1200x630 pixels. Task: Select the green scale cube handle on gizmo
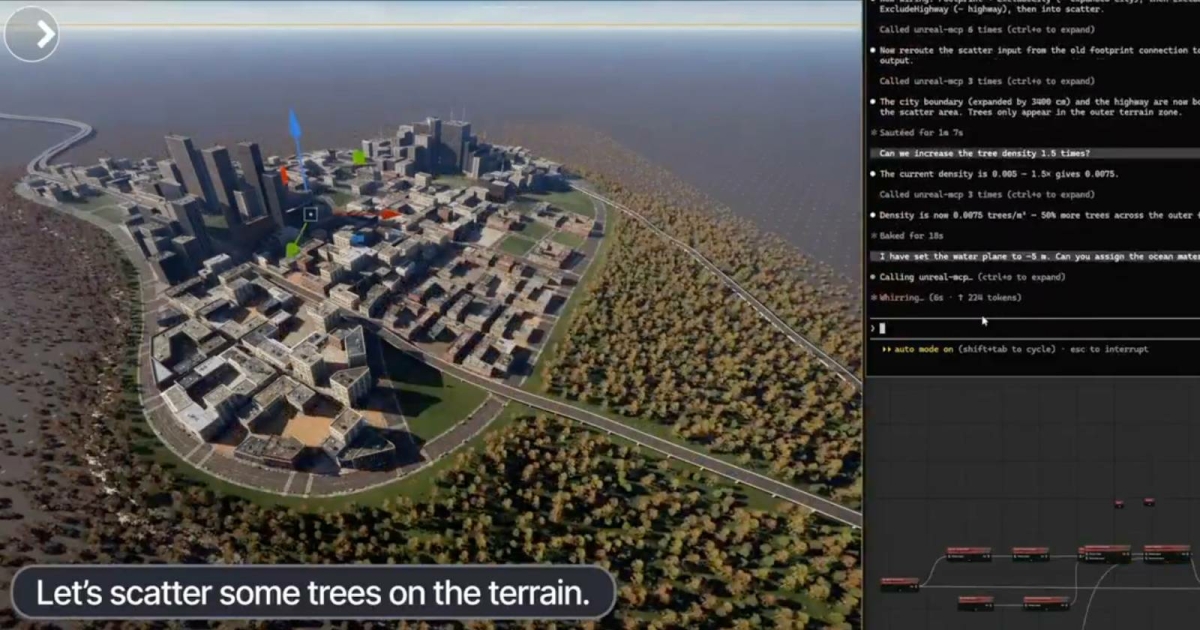coord(359,157)
